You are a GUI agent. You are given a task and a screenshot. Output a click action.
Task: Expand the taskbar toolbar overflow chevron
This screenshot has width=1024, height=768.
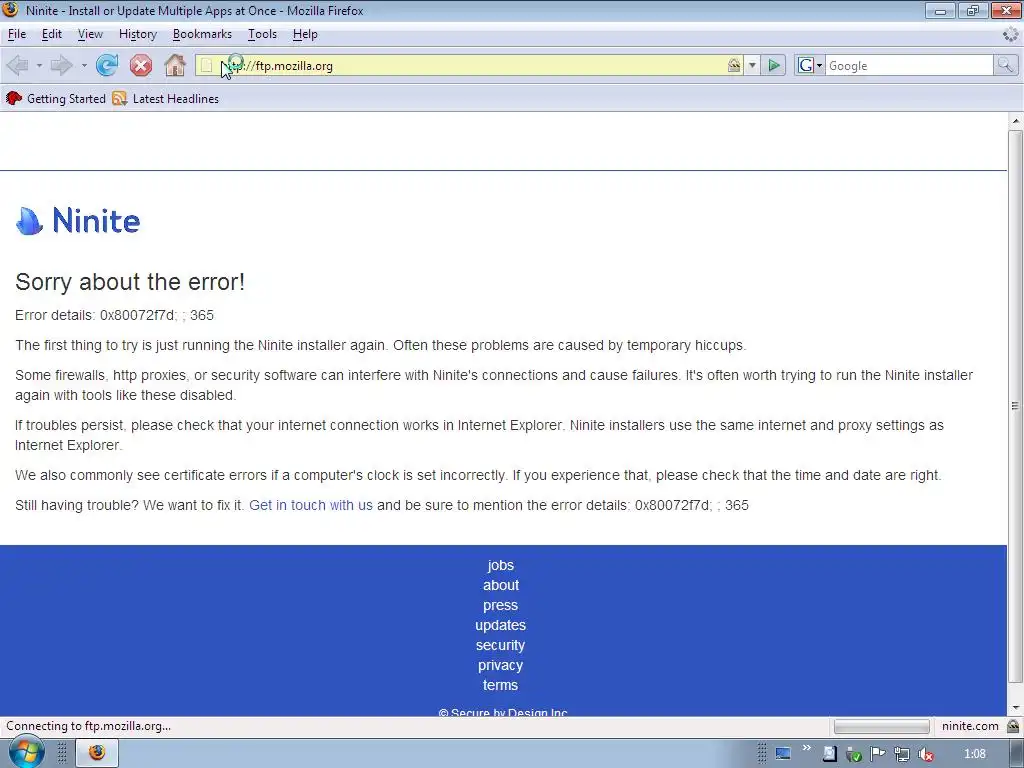[x=806, y=748]
